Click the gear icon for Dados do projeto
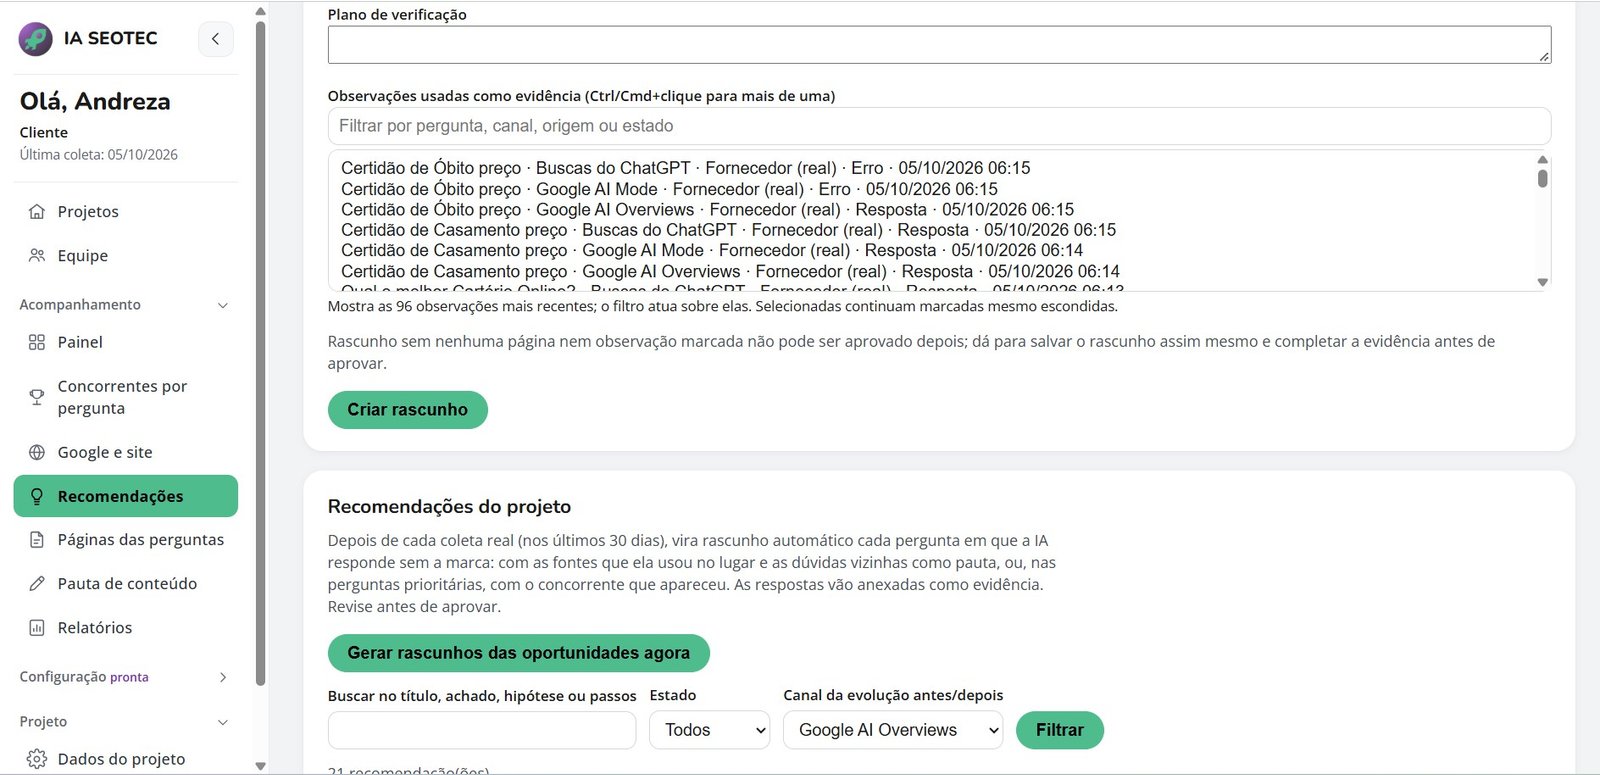The width and height of the screenshot is (1600, 775). [x=37, y=759]
